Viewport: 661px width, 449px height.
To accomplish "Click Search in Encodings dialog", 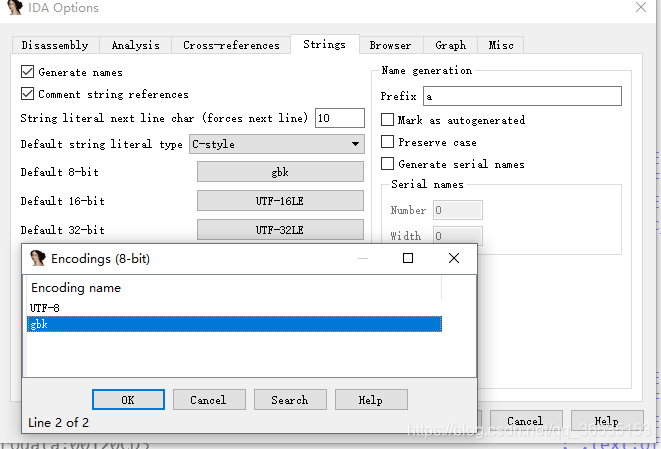I will point(290,400).
